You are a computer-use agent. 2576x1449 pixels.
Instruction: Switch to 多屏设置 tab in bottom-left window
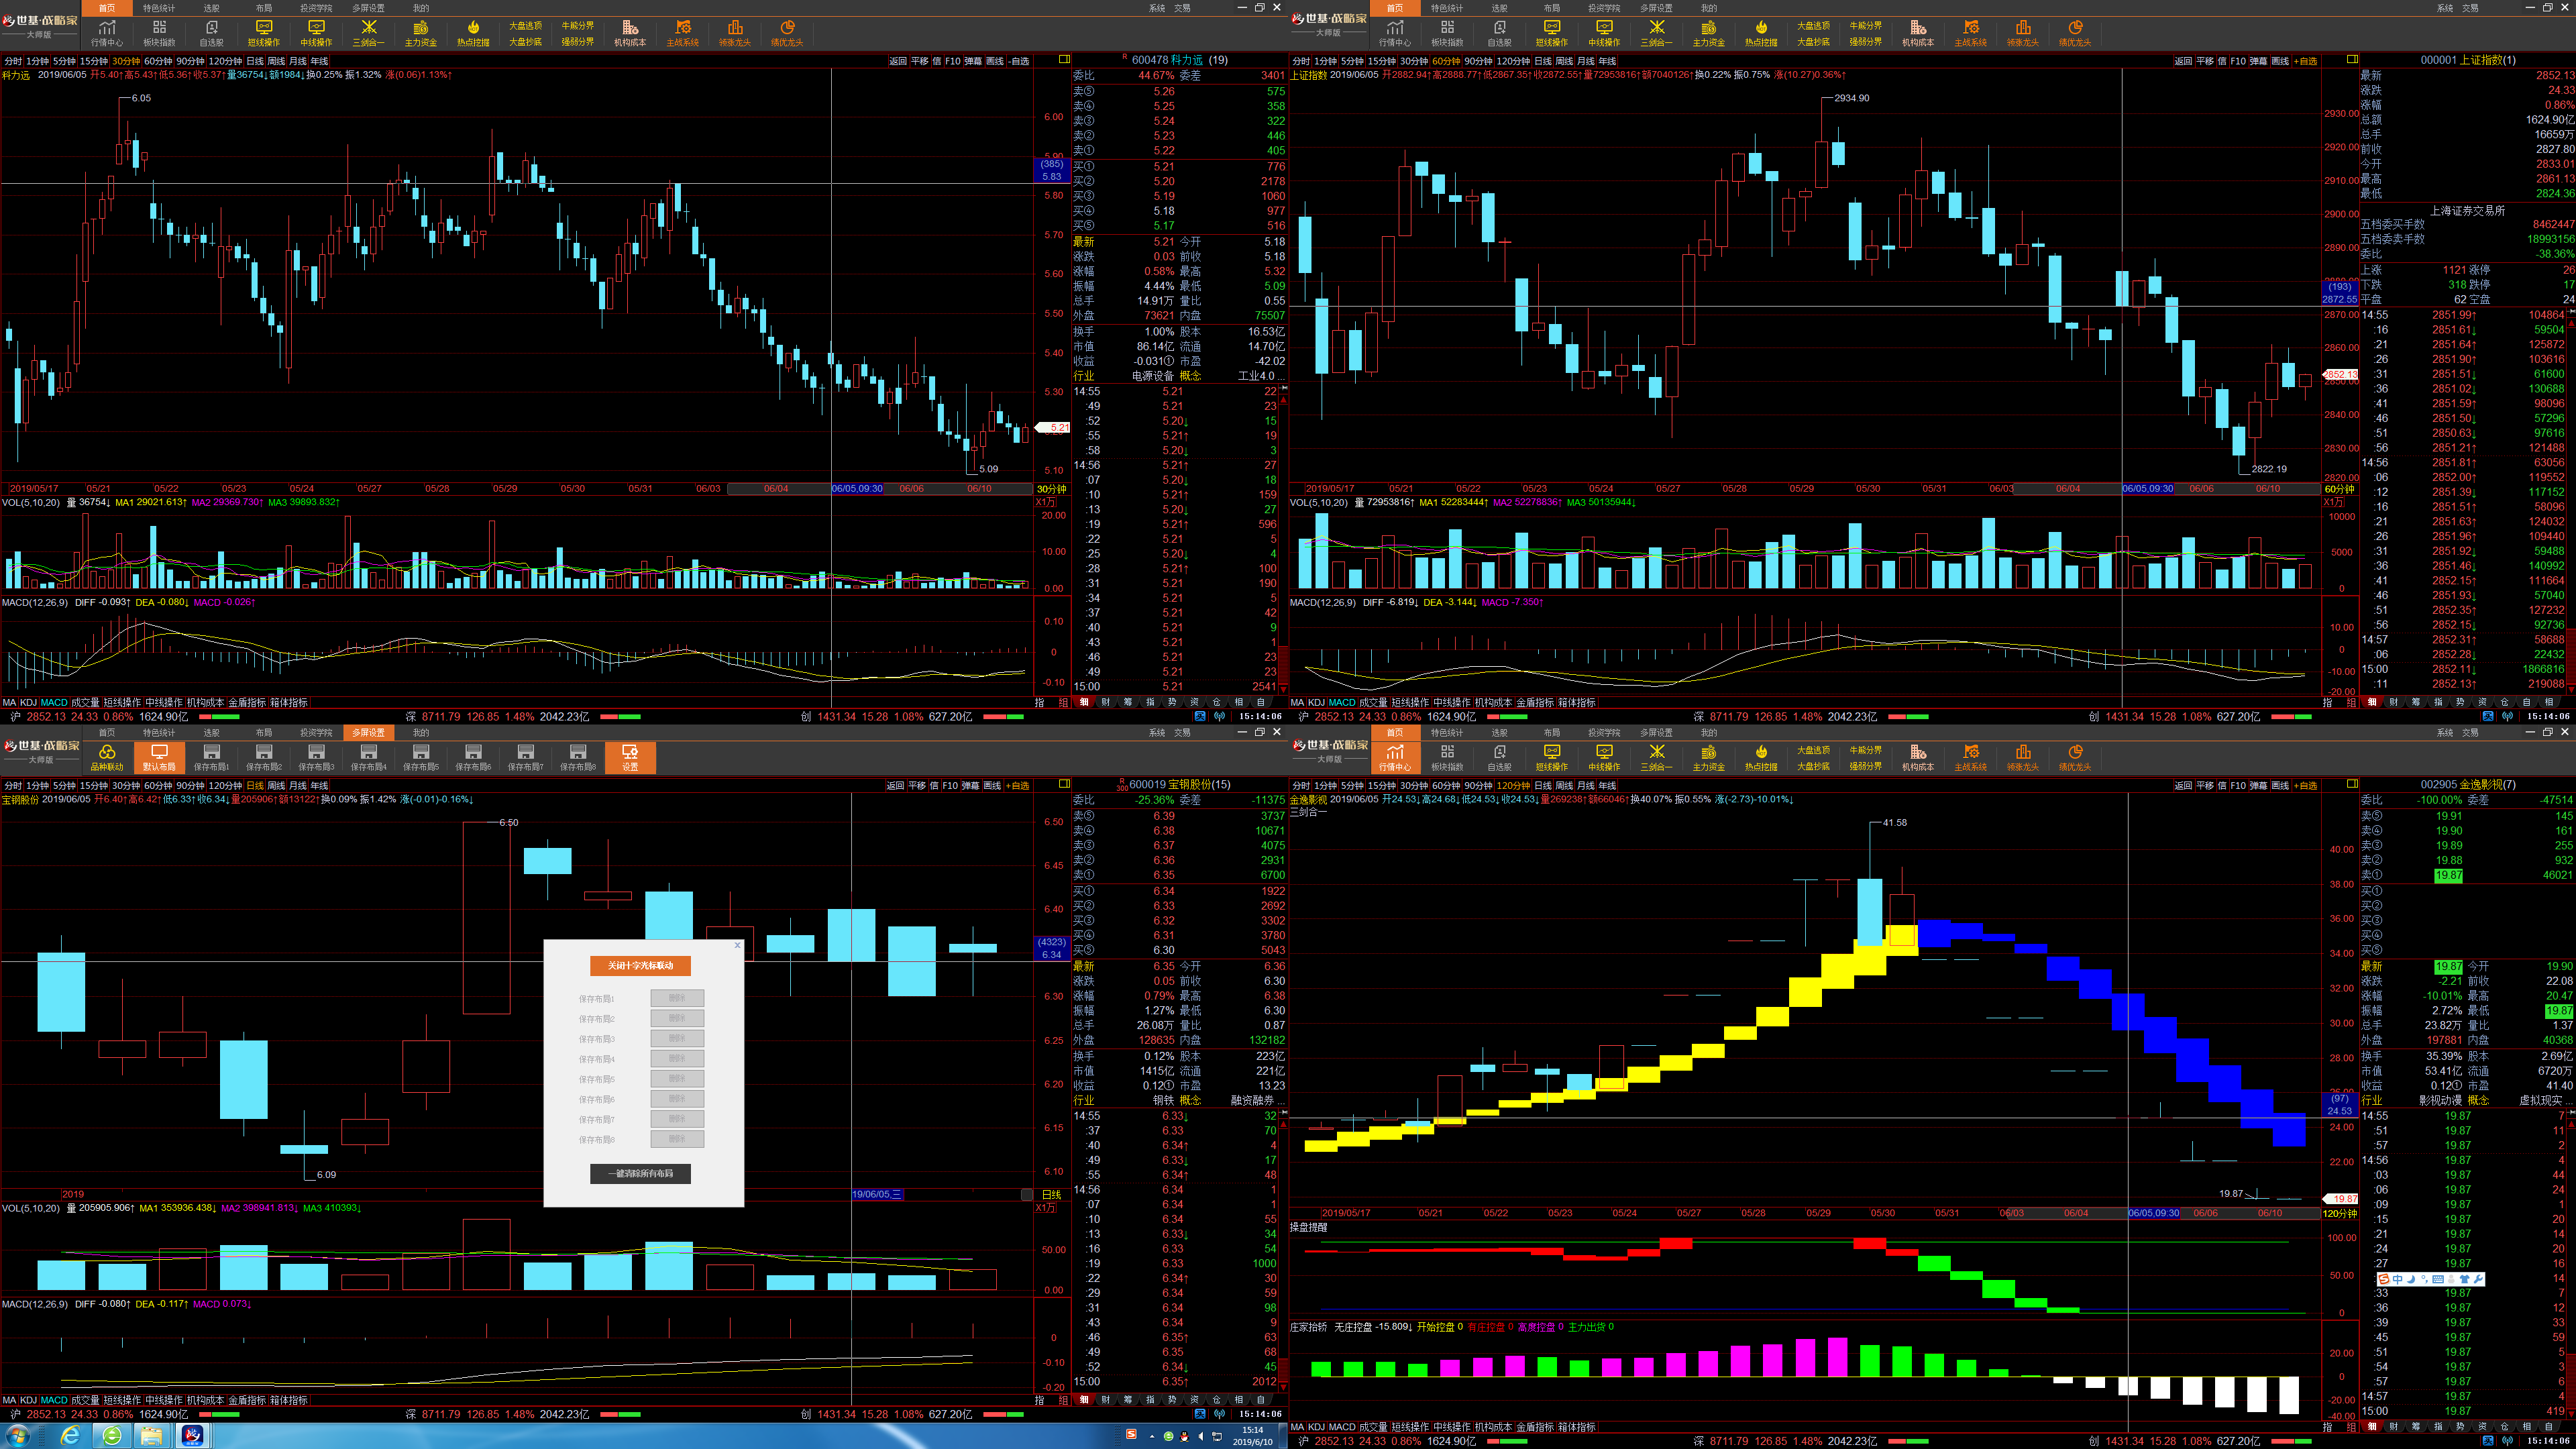[368, 732]
